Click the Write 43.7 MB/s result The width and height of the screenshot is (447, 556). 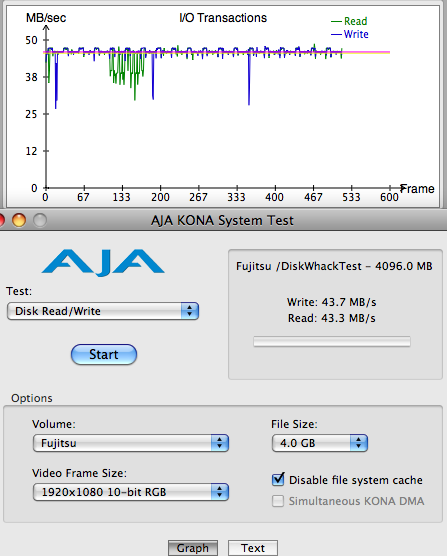point(331,302)
